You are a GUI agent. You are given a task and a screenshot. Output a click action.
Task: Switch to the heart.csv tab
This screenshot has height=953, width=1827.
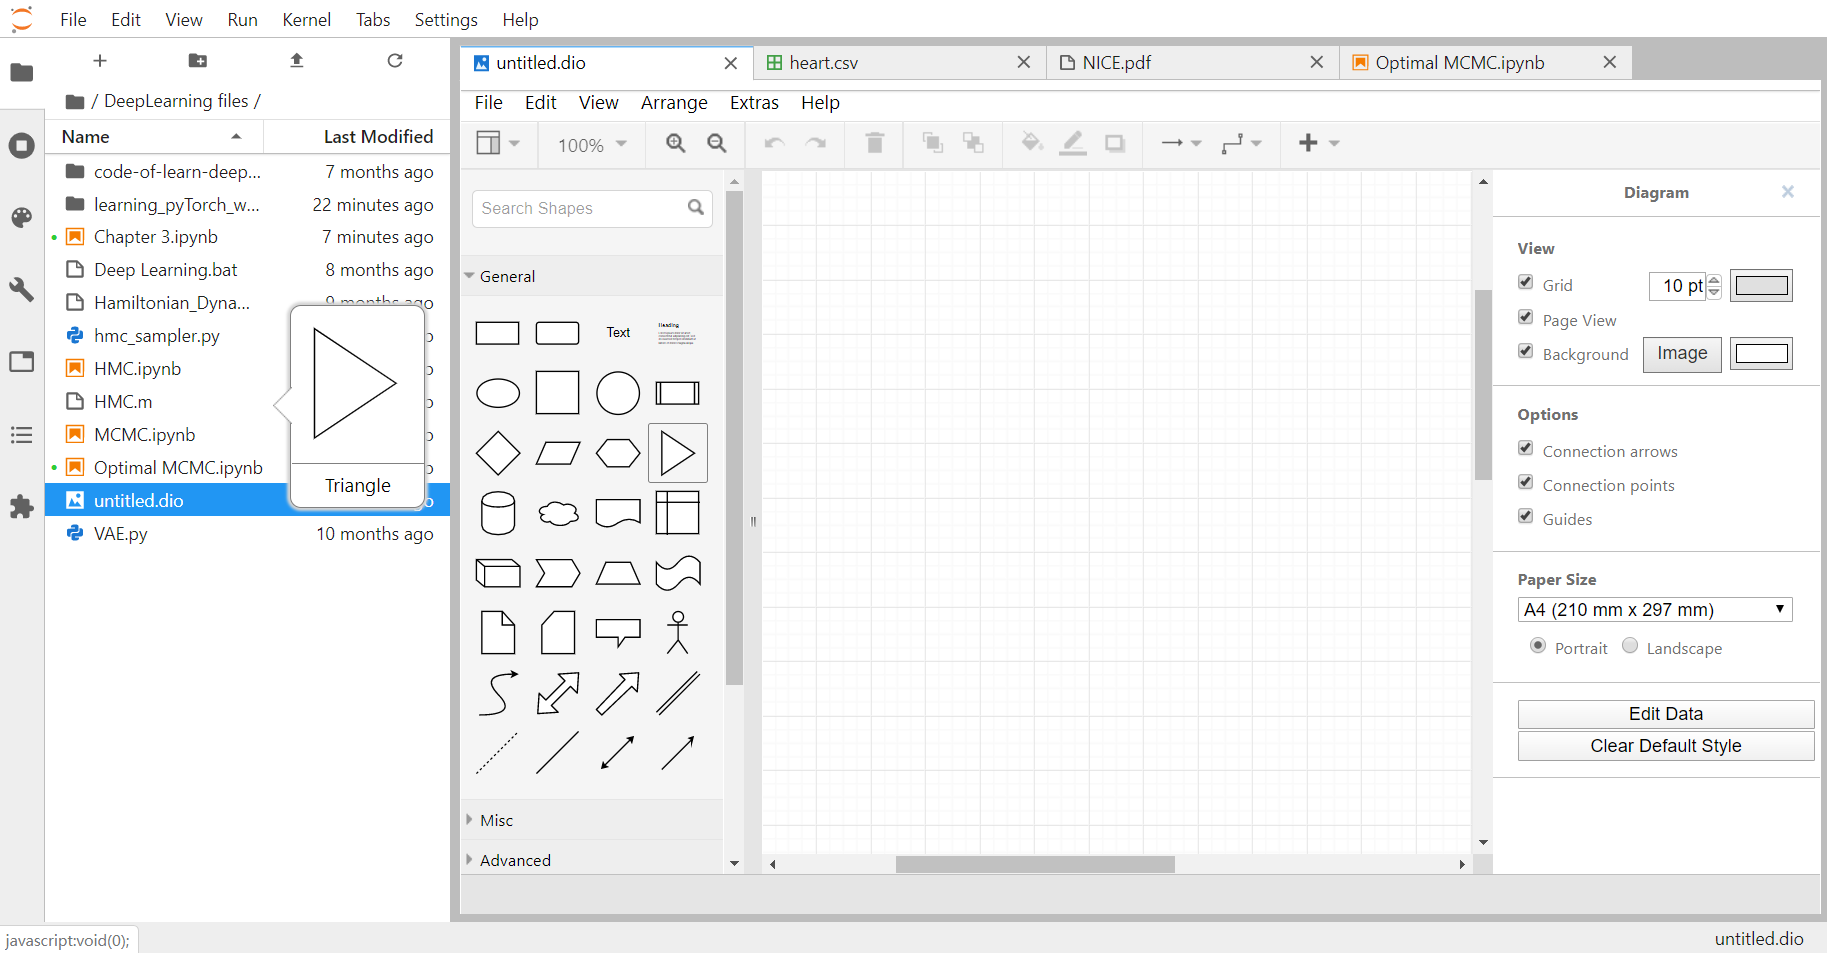click(x=823, y=63)
